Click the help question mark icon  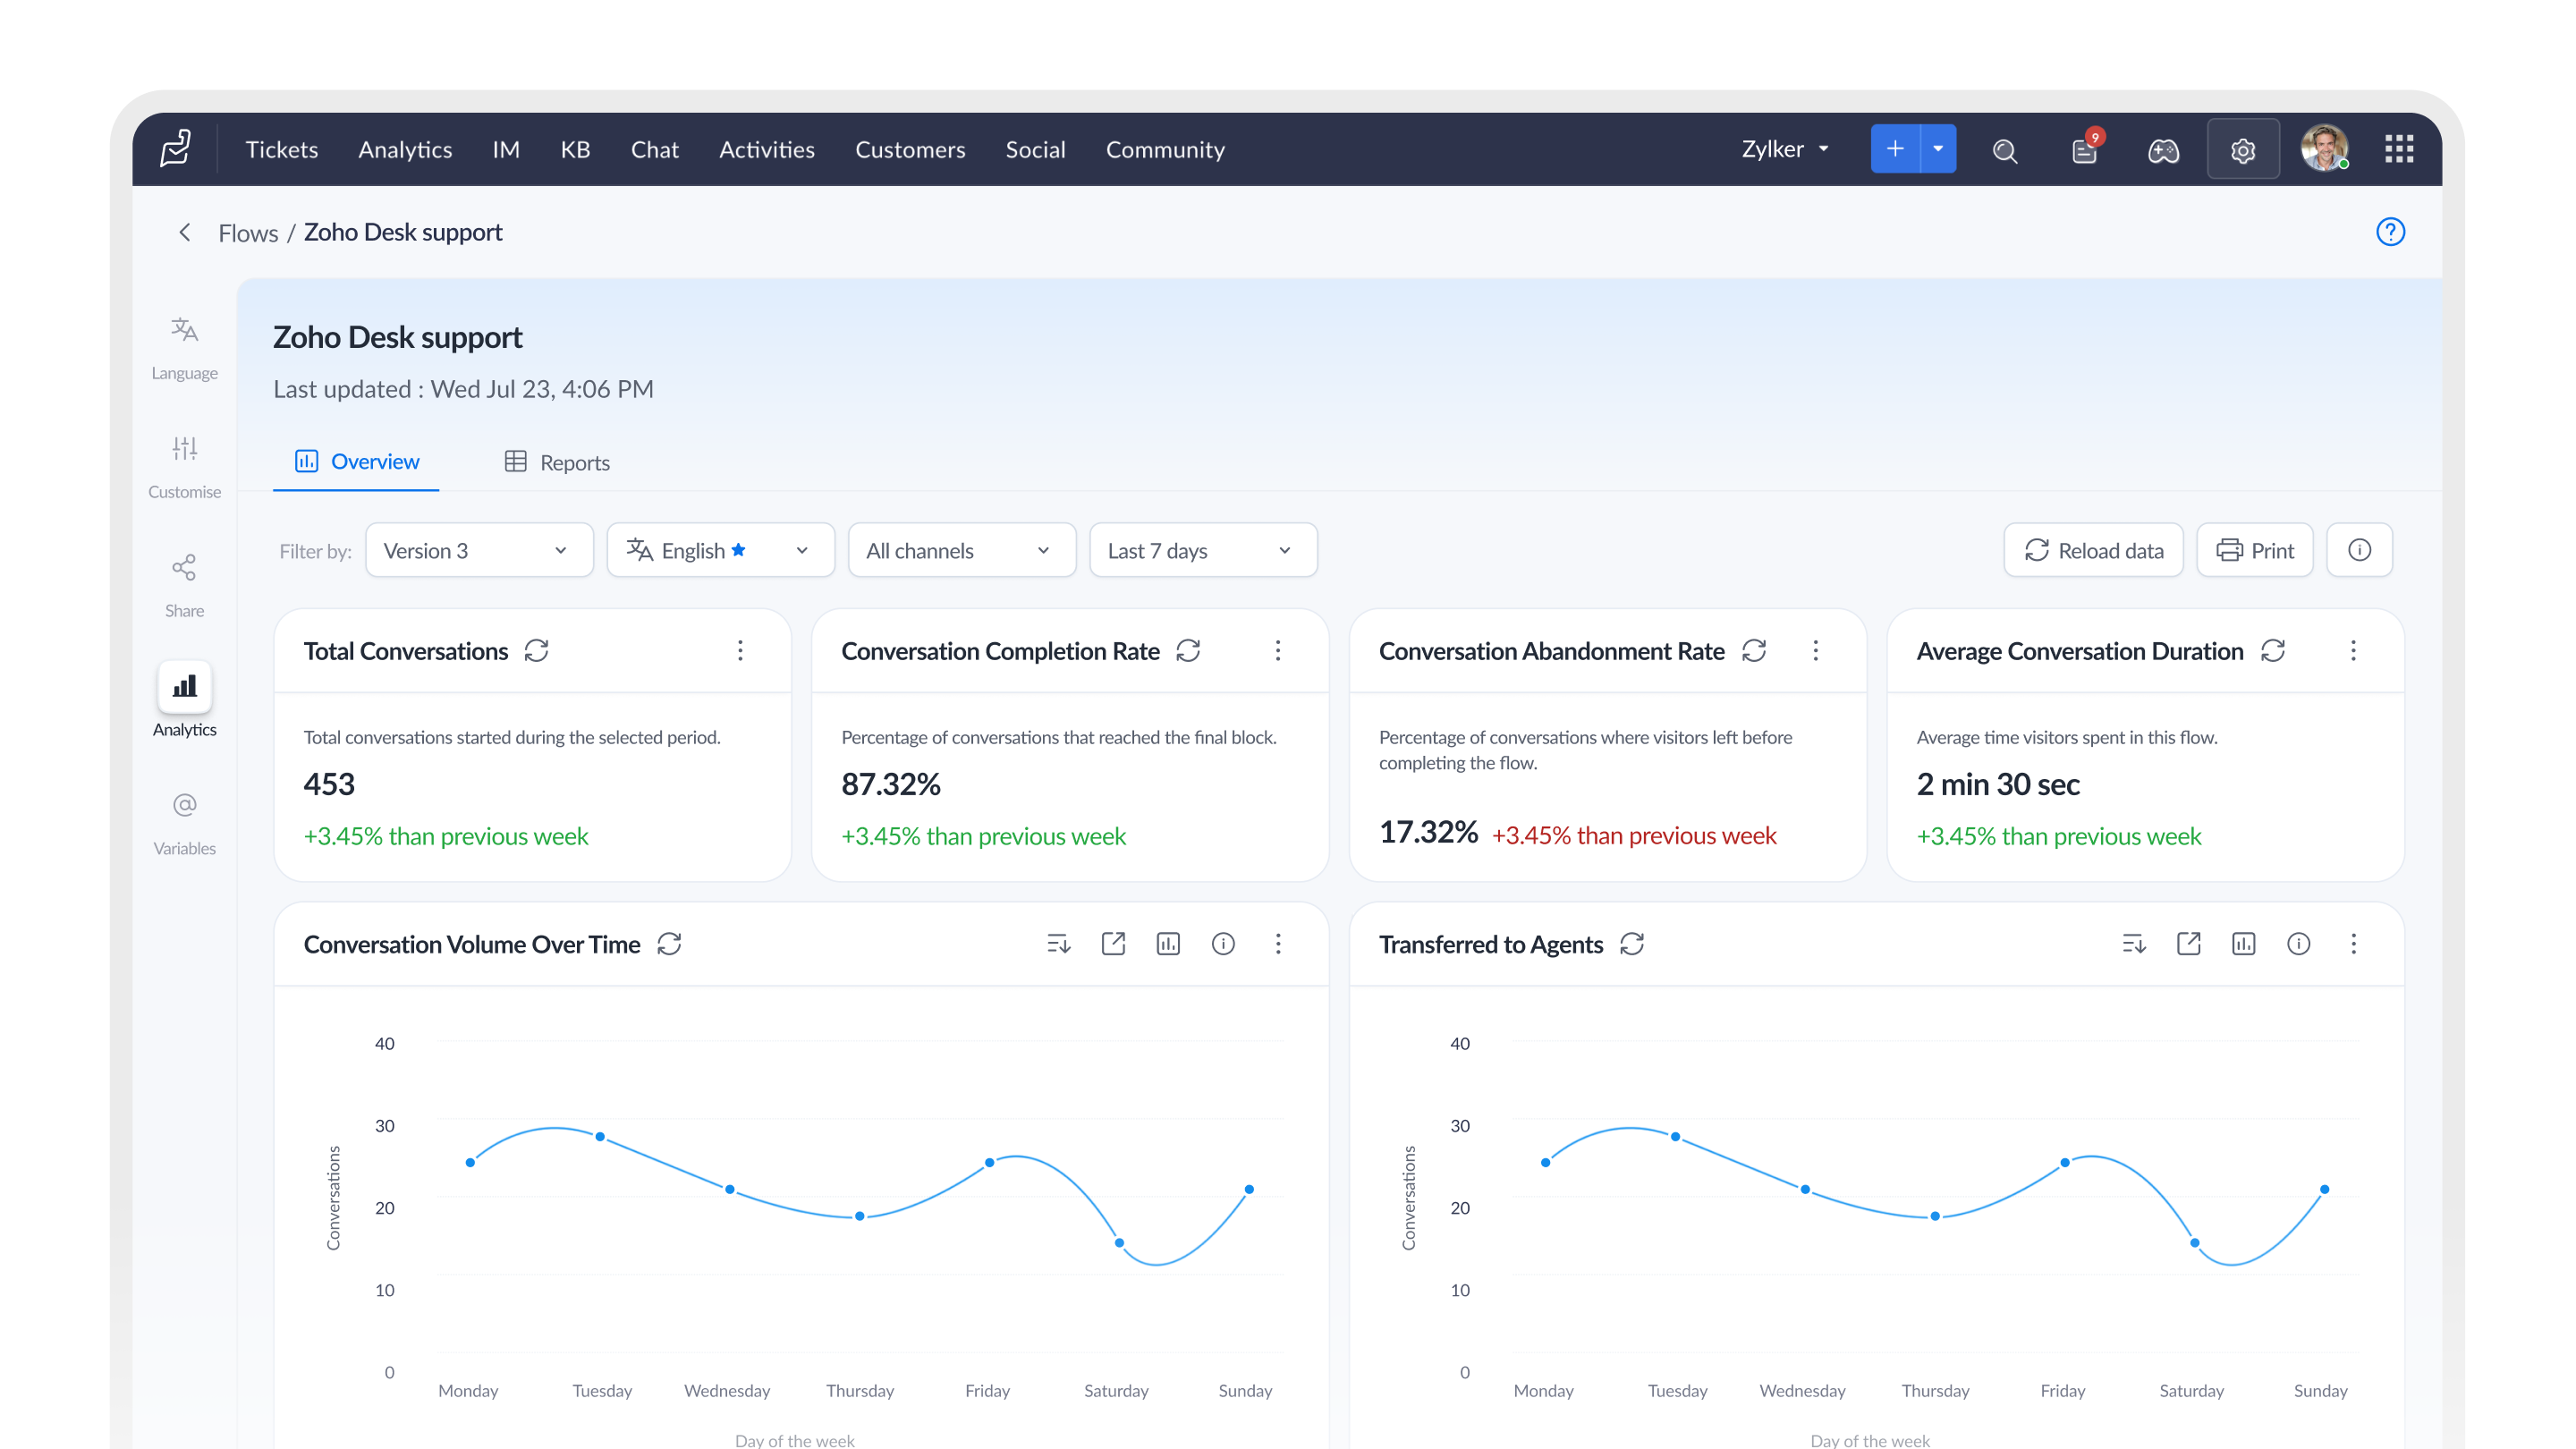[x=2390, y=232]
